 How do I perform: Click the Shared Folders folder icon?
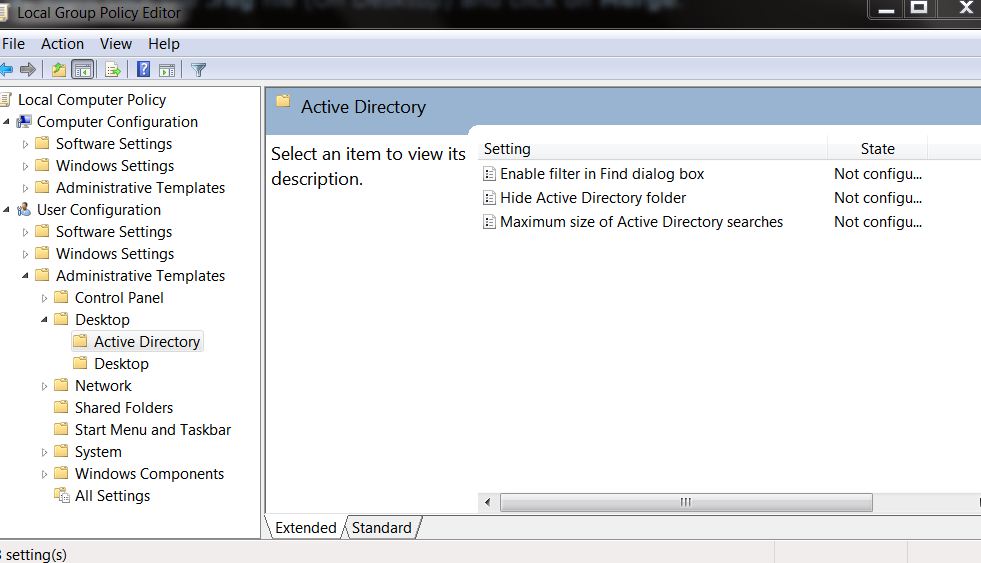coord(61,407)
